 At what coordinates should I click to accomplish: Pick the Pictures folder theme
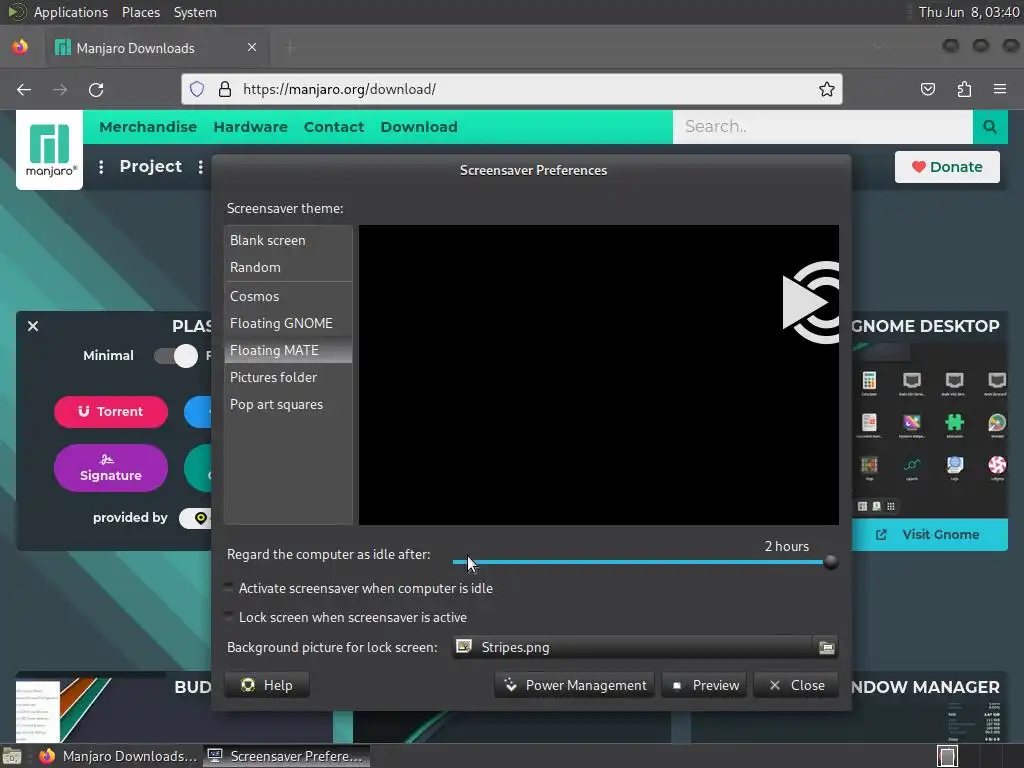(x=288, y=377)
